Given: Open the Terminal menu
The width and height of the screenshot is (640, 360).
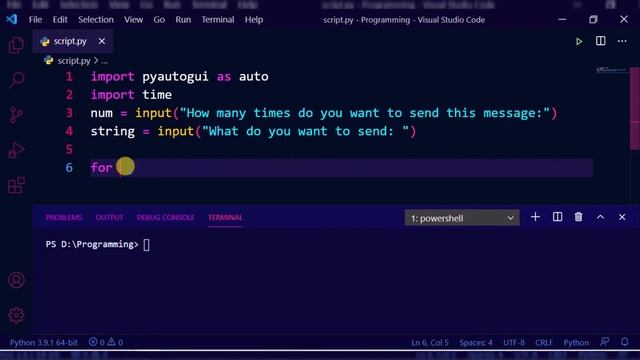Looking at the screenshot, I should (x=218, y=20).
